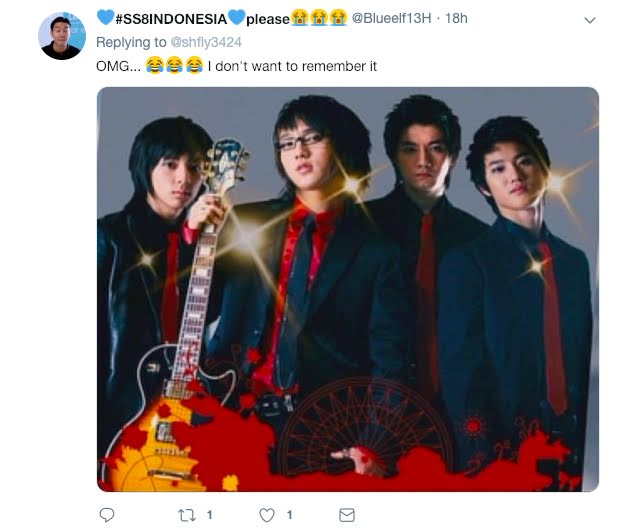Open the #SS8INDONESIA display name profile
The height and width of the screenshot is (528, 633).
(x=222, y=19)
